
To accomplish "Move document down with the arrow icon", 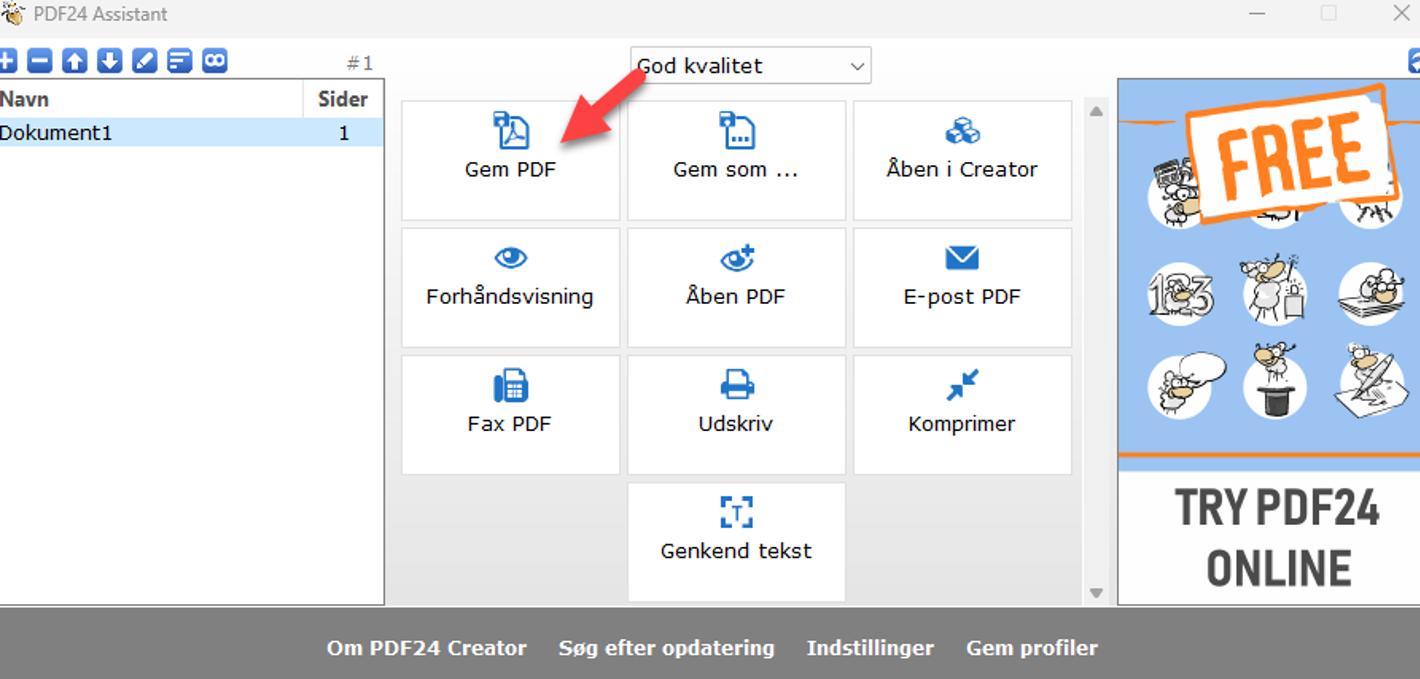I will (x=109, y=61).
